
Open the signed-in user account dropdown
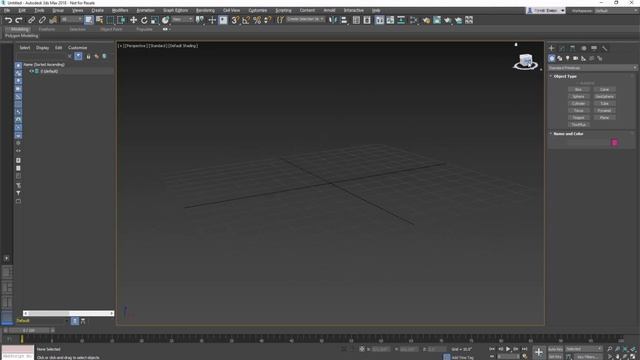(x=546, y=10)
